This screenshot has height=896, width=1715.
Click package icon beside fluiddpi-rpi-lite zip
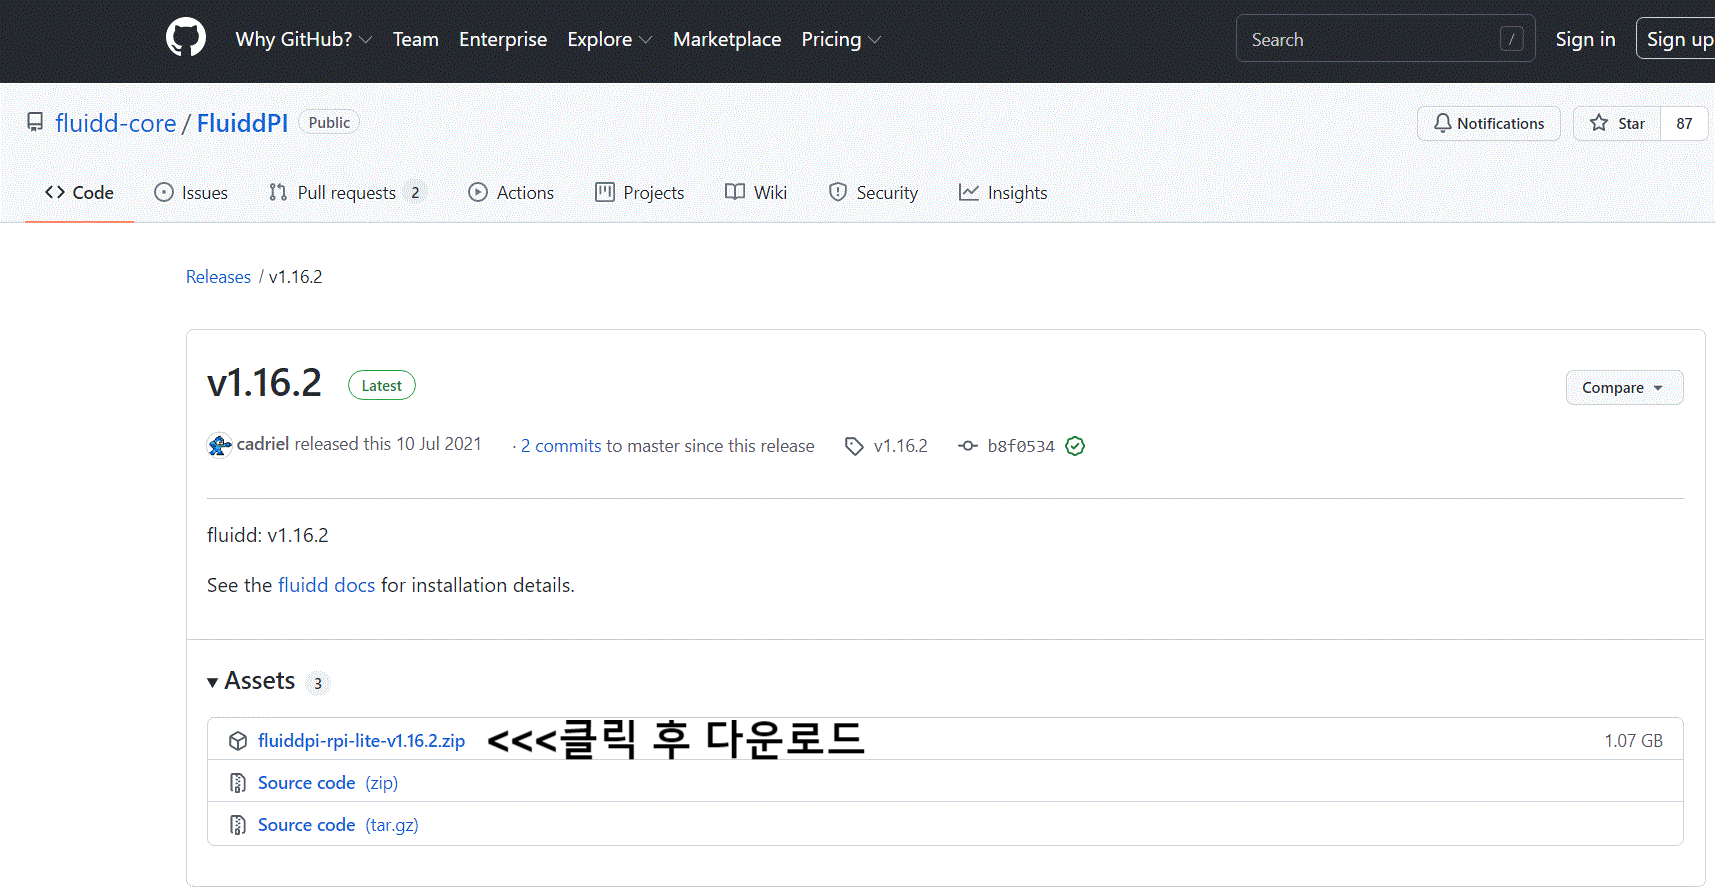(x=238, y=741)
